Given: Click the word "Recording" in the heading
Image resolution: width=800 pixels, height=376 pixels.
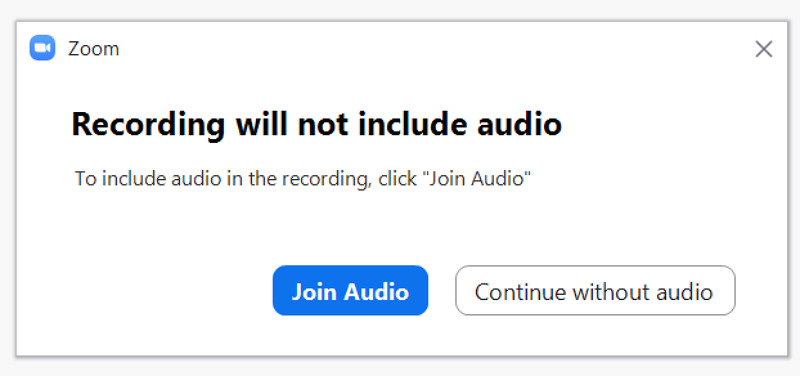Looking at the screenshot, I should [148, 126].
